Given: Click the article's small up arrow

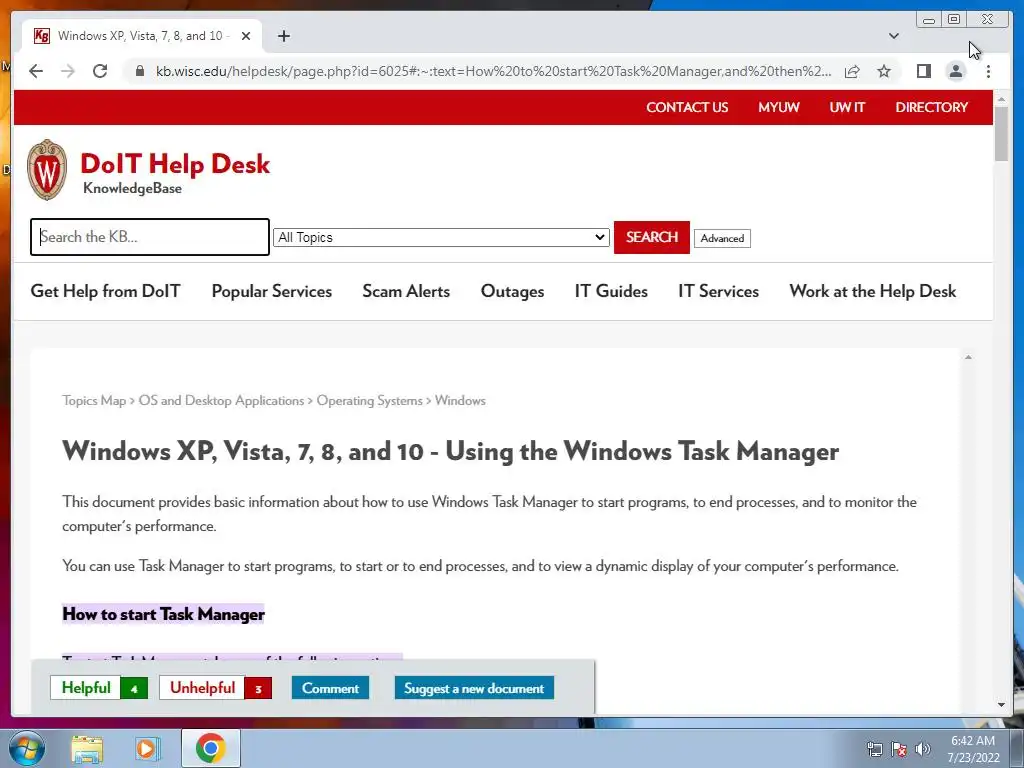Looking at the screenshot, I should 968,357.
